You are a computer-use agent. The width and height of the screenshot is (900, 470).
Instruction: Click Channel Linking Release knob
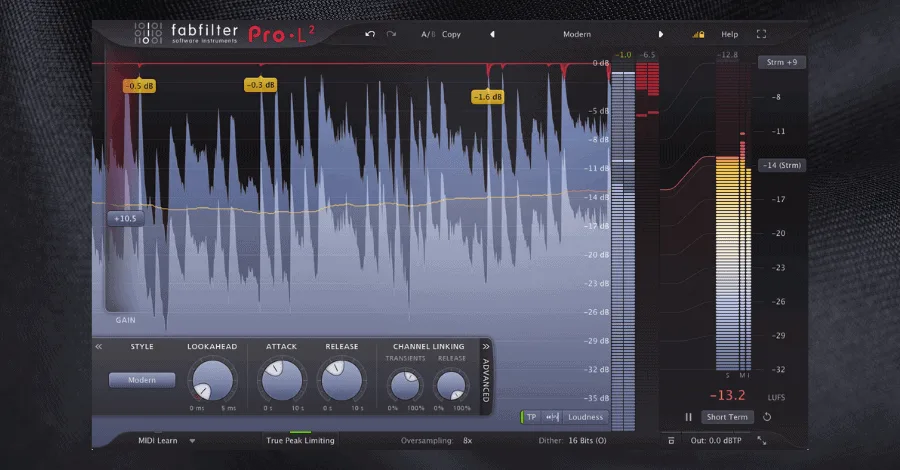(x=451, y=385)
